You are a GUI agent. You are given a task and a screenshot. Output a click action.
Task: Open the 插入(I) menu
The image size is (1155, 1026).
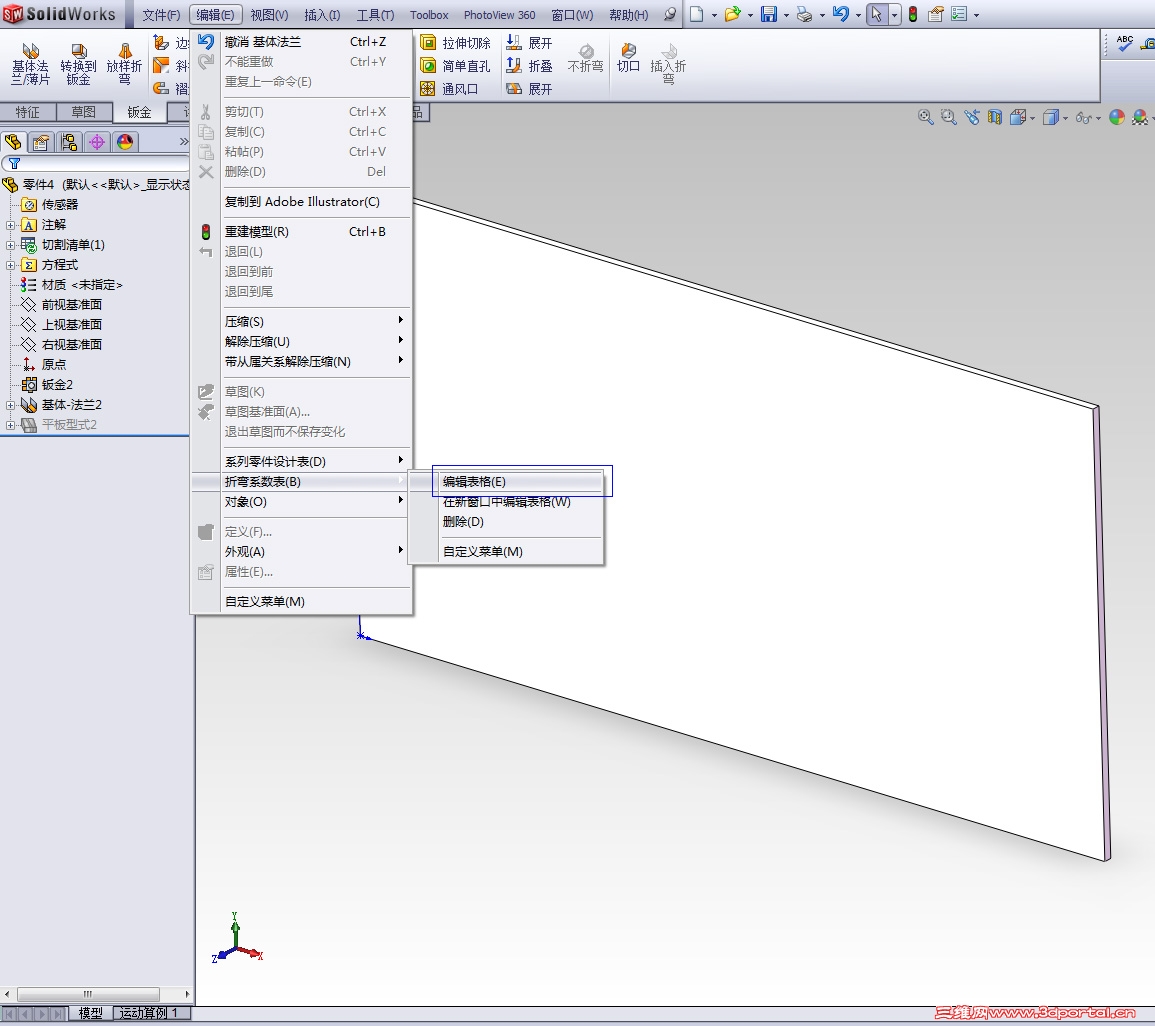(x=322, y=15)
